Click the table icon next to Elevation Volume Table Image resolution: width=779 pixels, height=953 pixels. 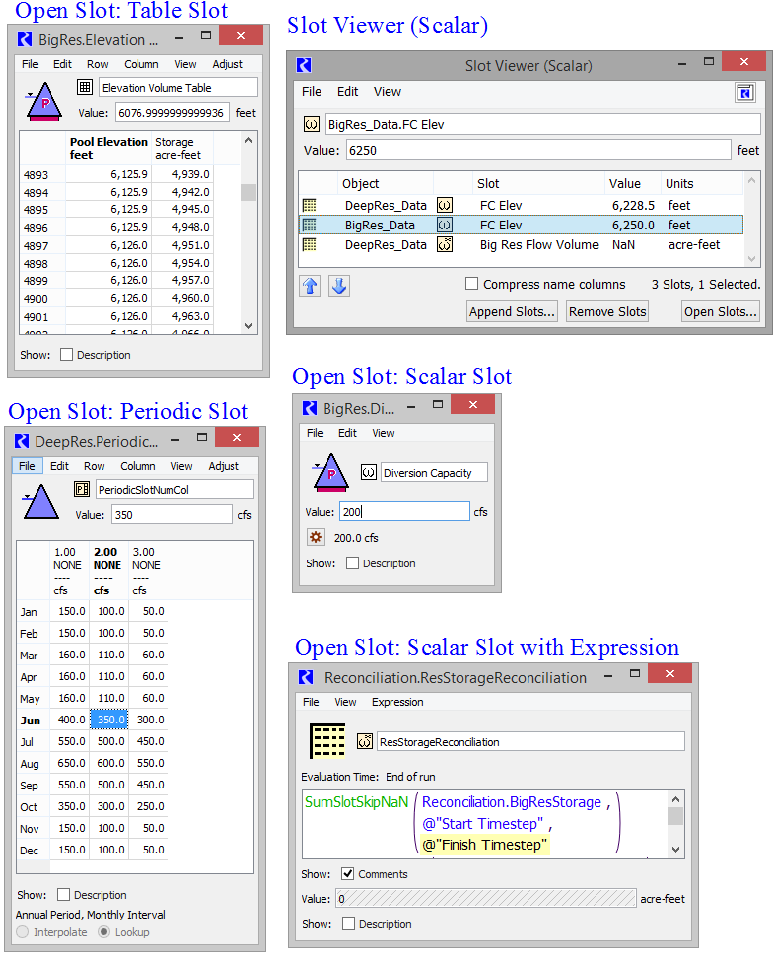tap(85, 88)
